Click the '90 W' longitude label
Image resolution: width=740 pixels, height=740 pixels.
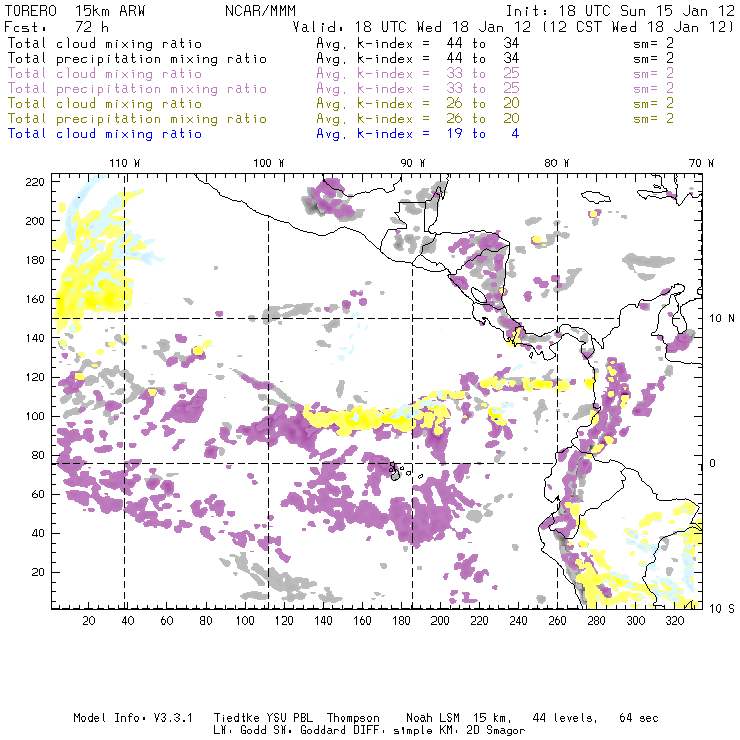[x=413, y=163]
